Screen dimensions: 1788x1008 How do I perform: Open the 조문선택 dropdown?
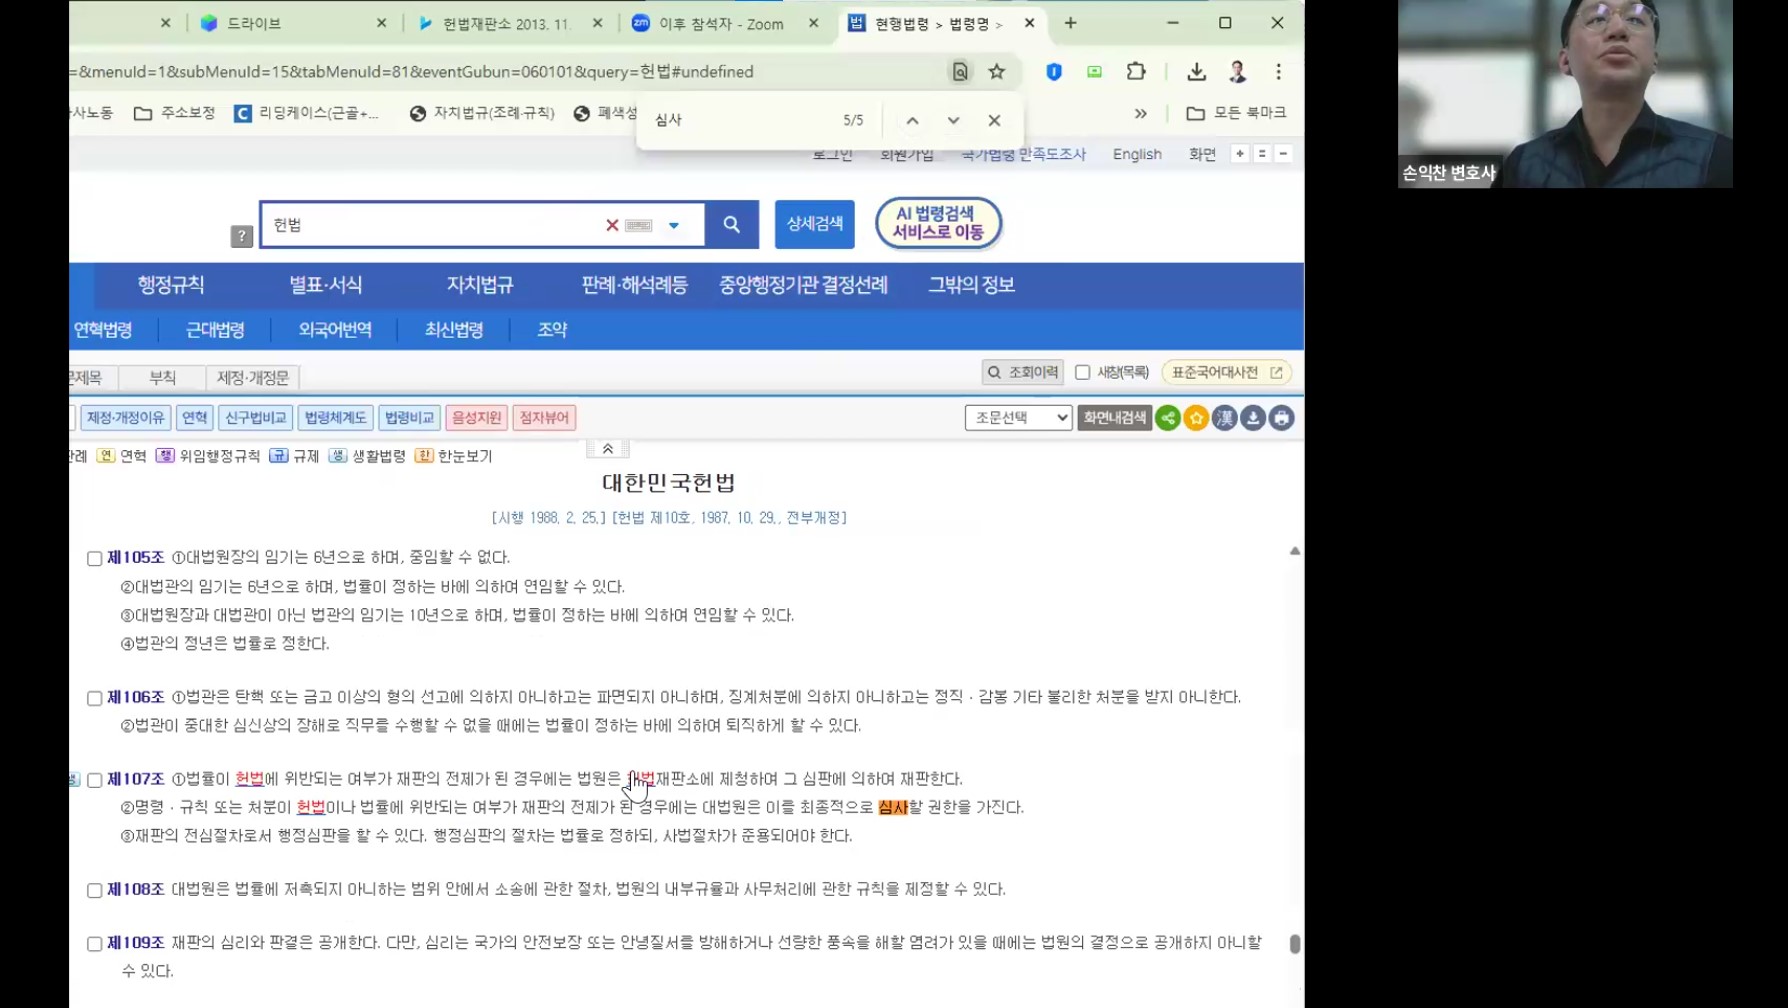click(1018, 418)
